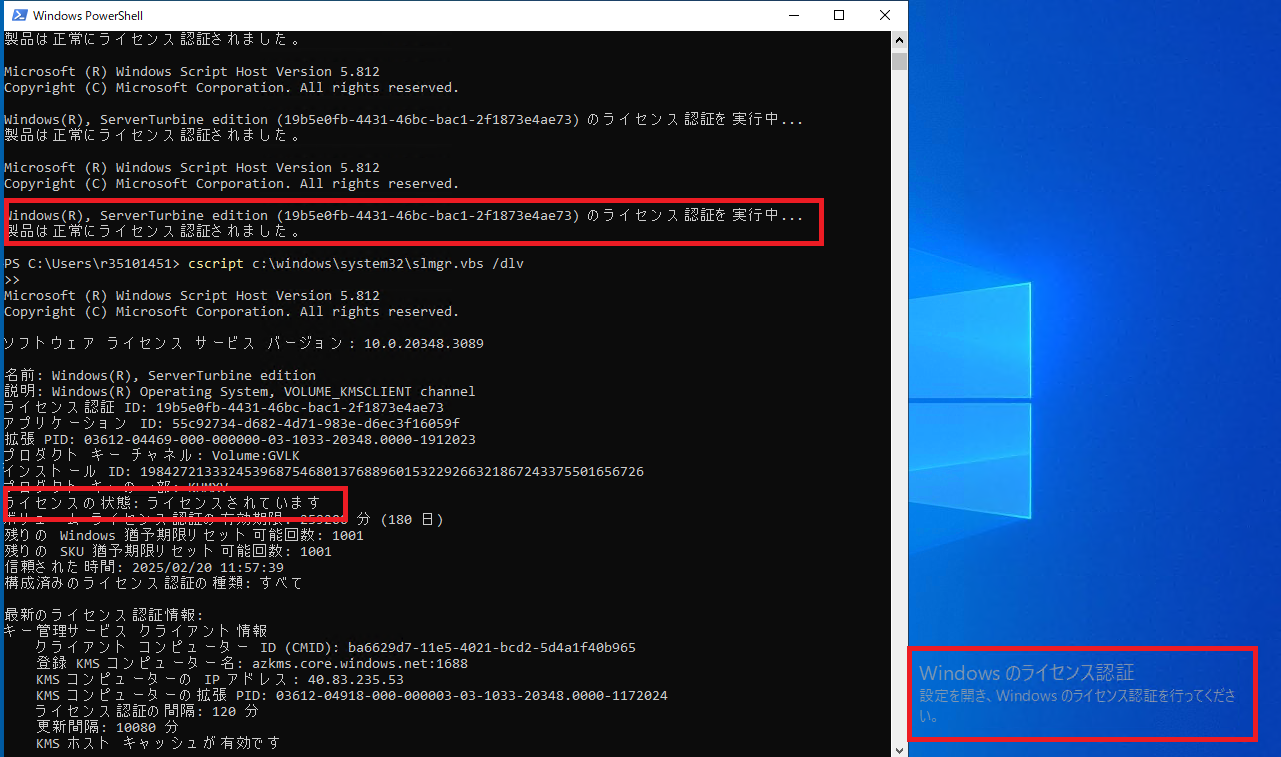Click the '>>' continuation prompt line
The image size is (1281, 757).
coord(12,280)
